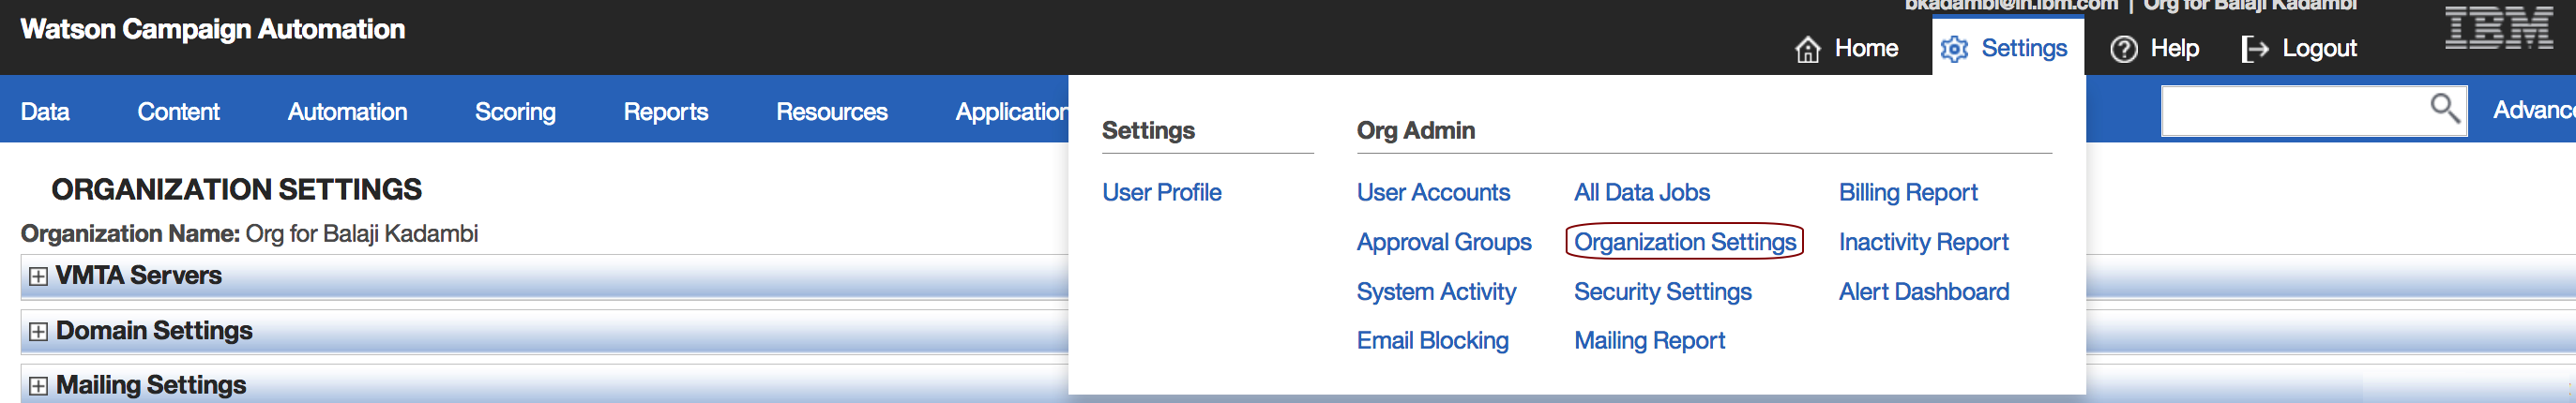Click the Logout text link

coord(2319,49)
